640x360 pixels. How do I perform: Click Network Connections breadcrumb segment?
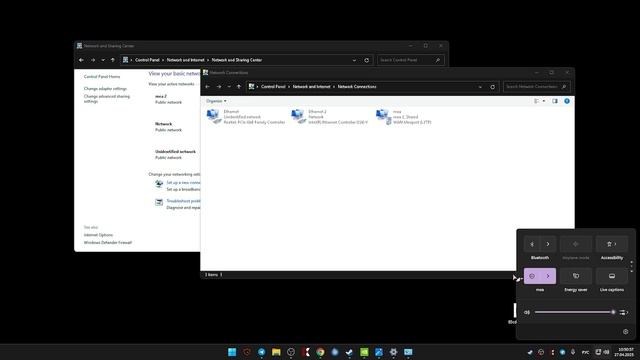[357, 87]
